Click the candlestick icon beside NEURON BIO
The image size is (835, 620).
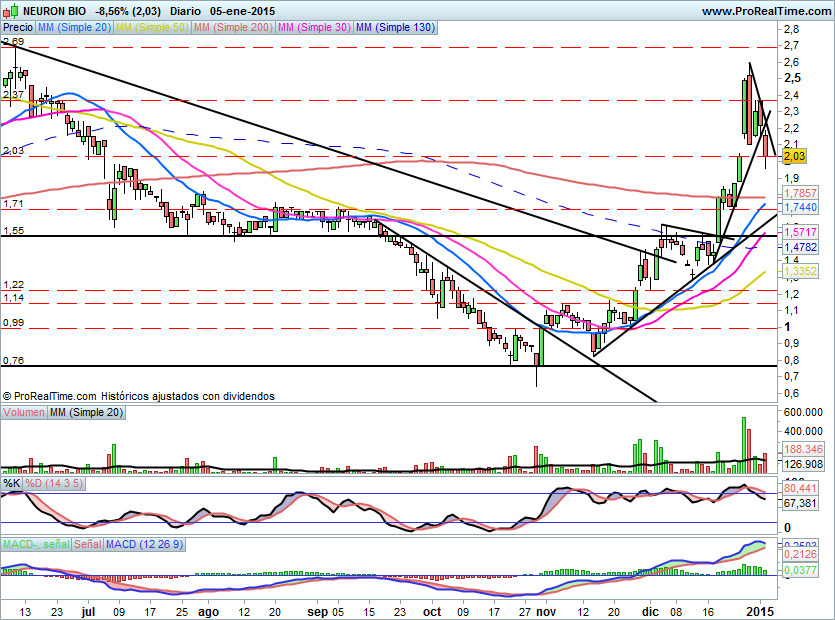(9, 11)
